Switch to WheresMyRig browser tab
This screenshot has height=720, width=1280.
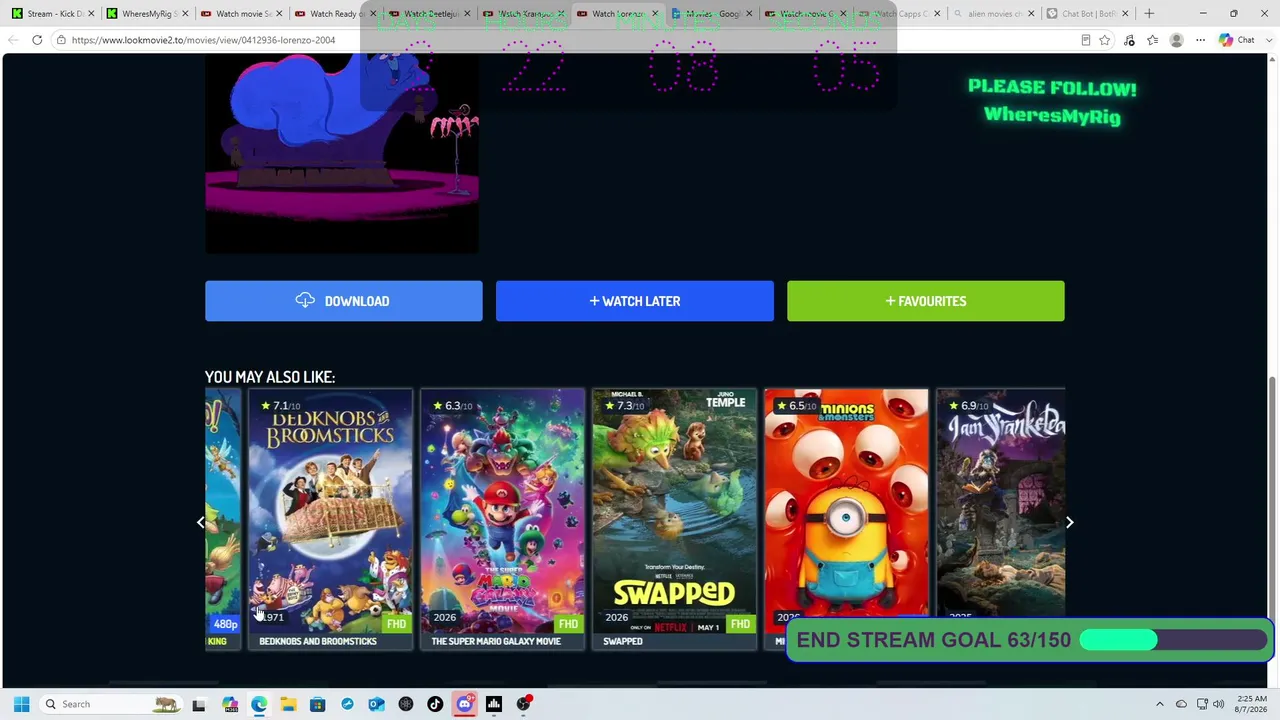click(146, 14)
